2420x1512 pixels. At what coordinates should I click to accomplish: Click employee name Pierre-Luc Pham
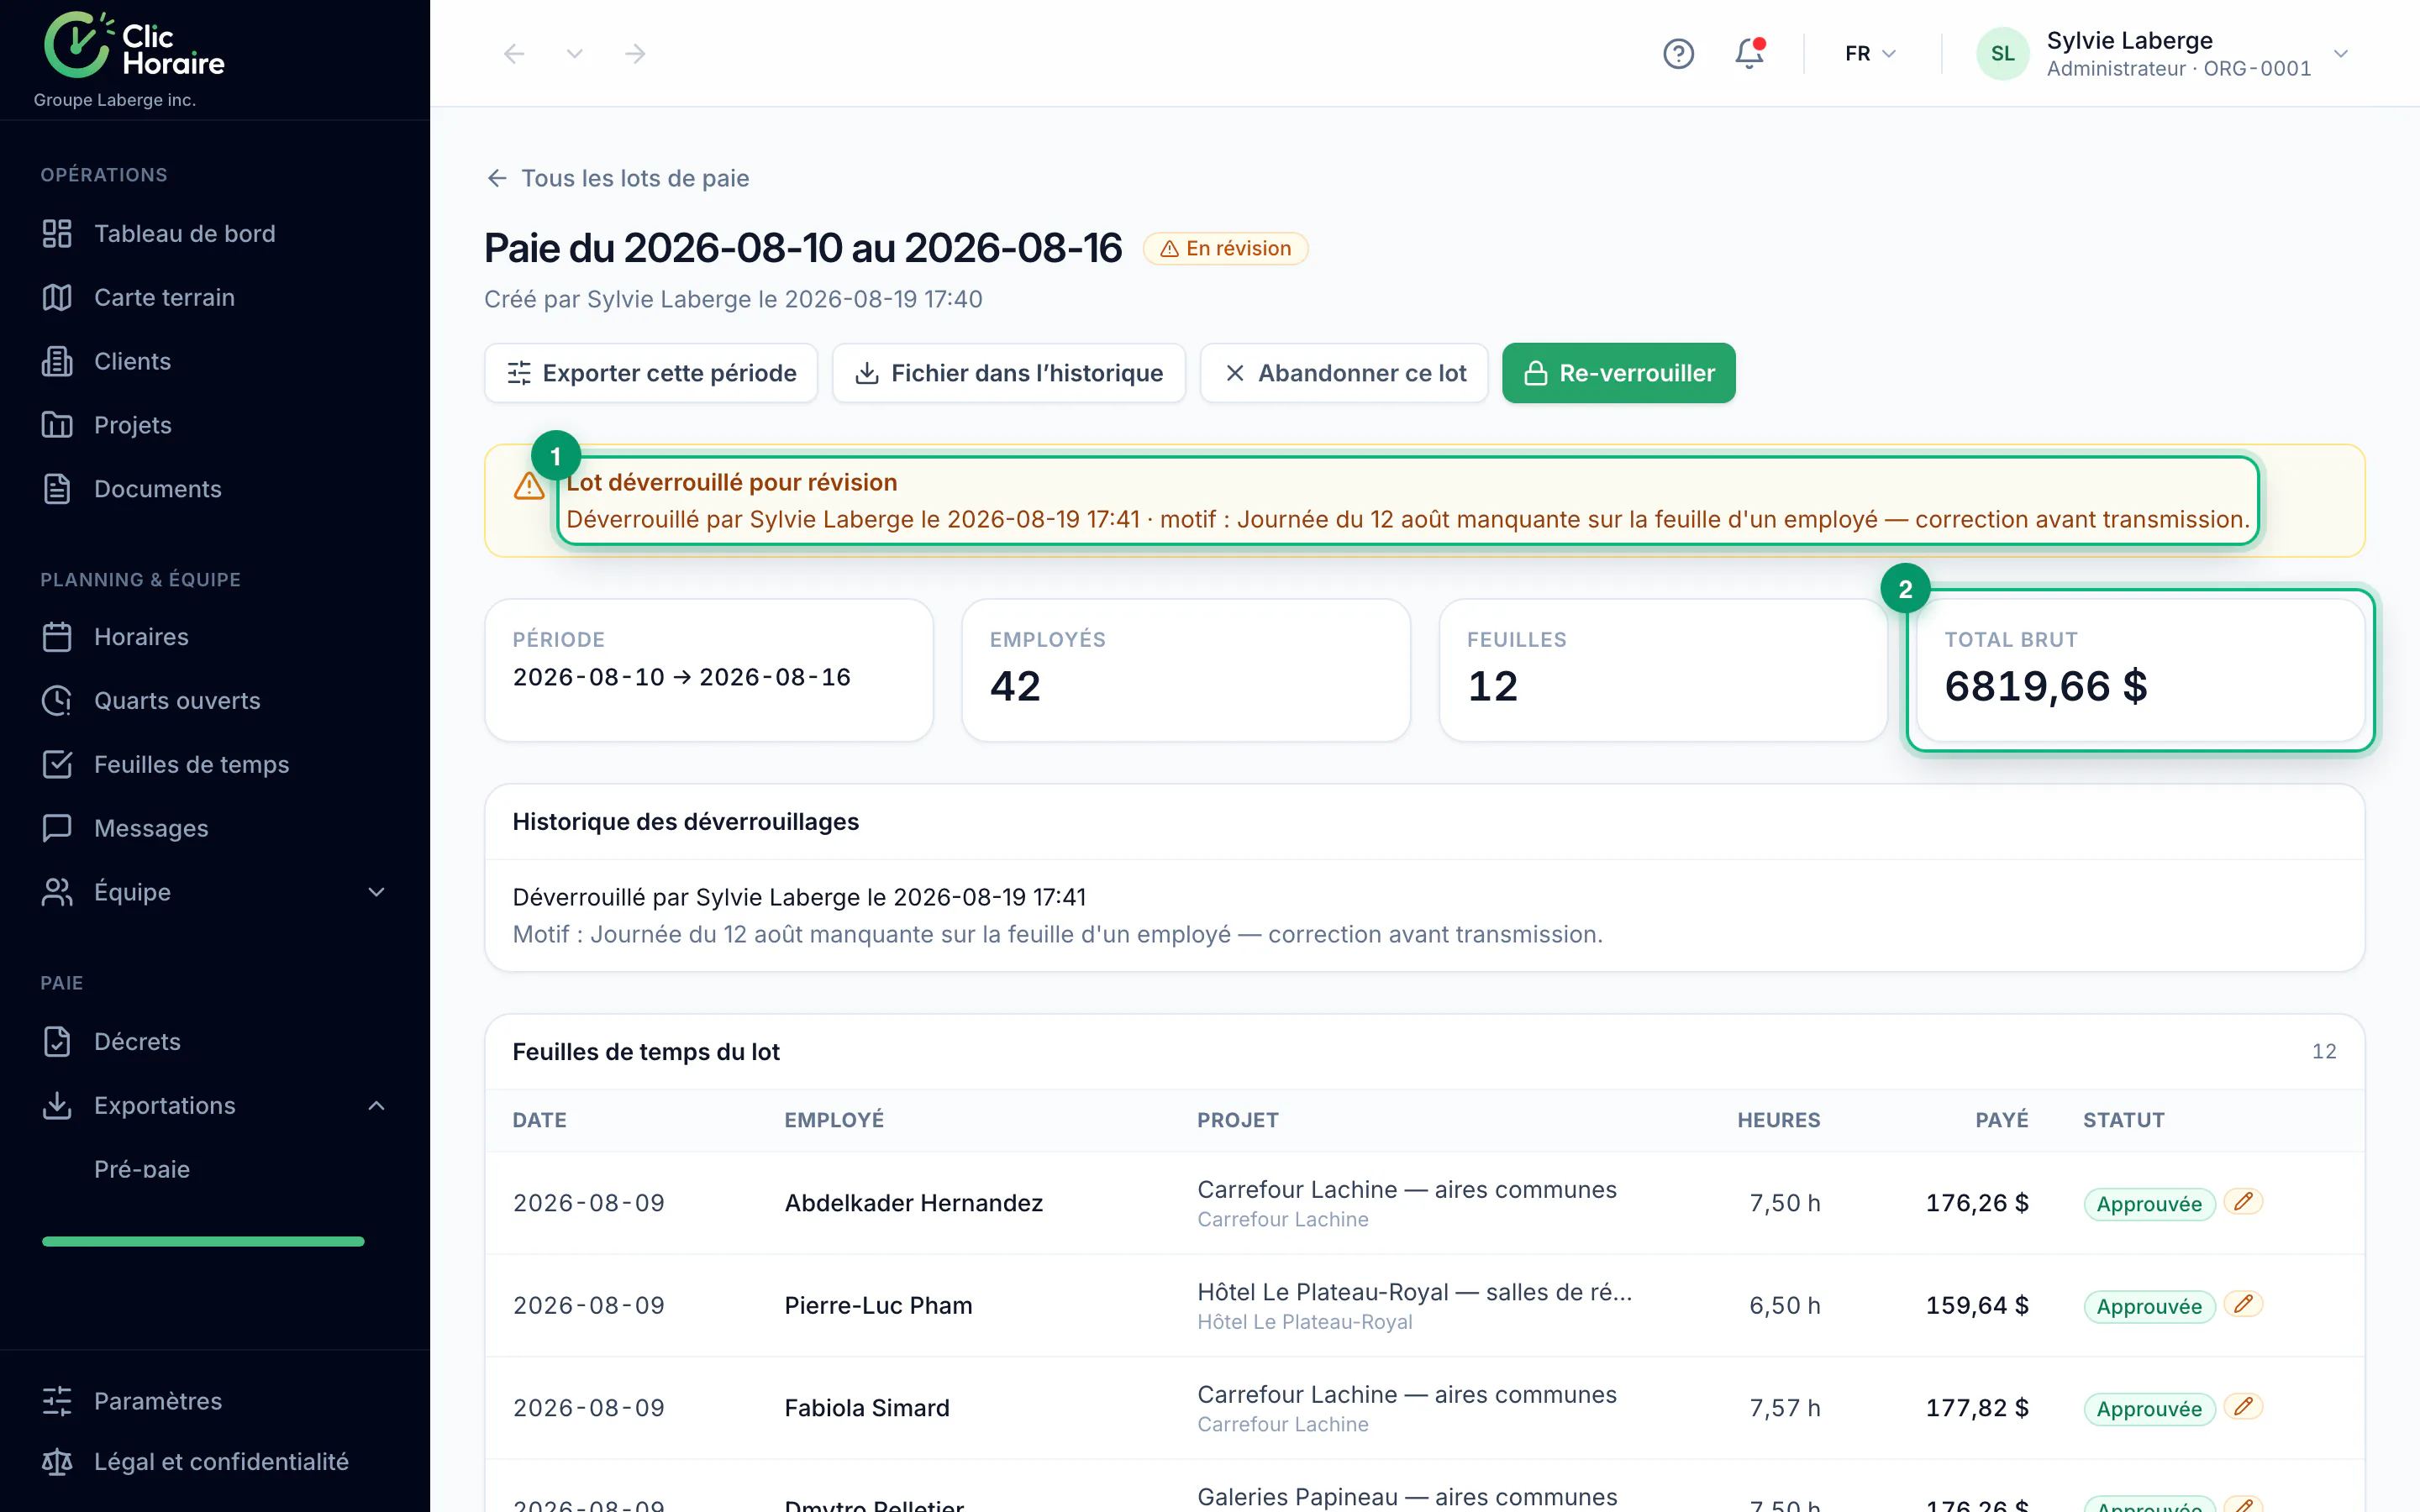[878, 1305]
